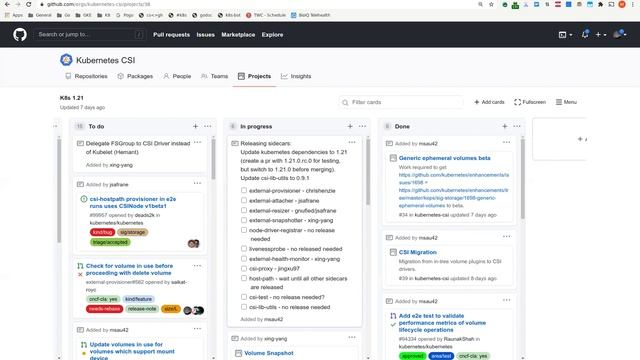This screenshot has width=640, height=360.
Task: Reload the page in browser
Action: 29,4
